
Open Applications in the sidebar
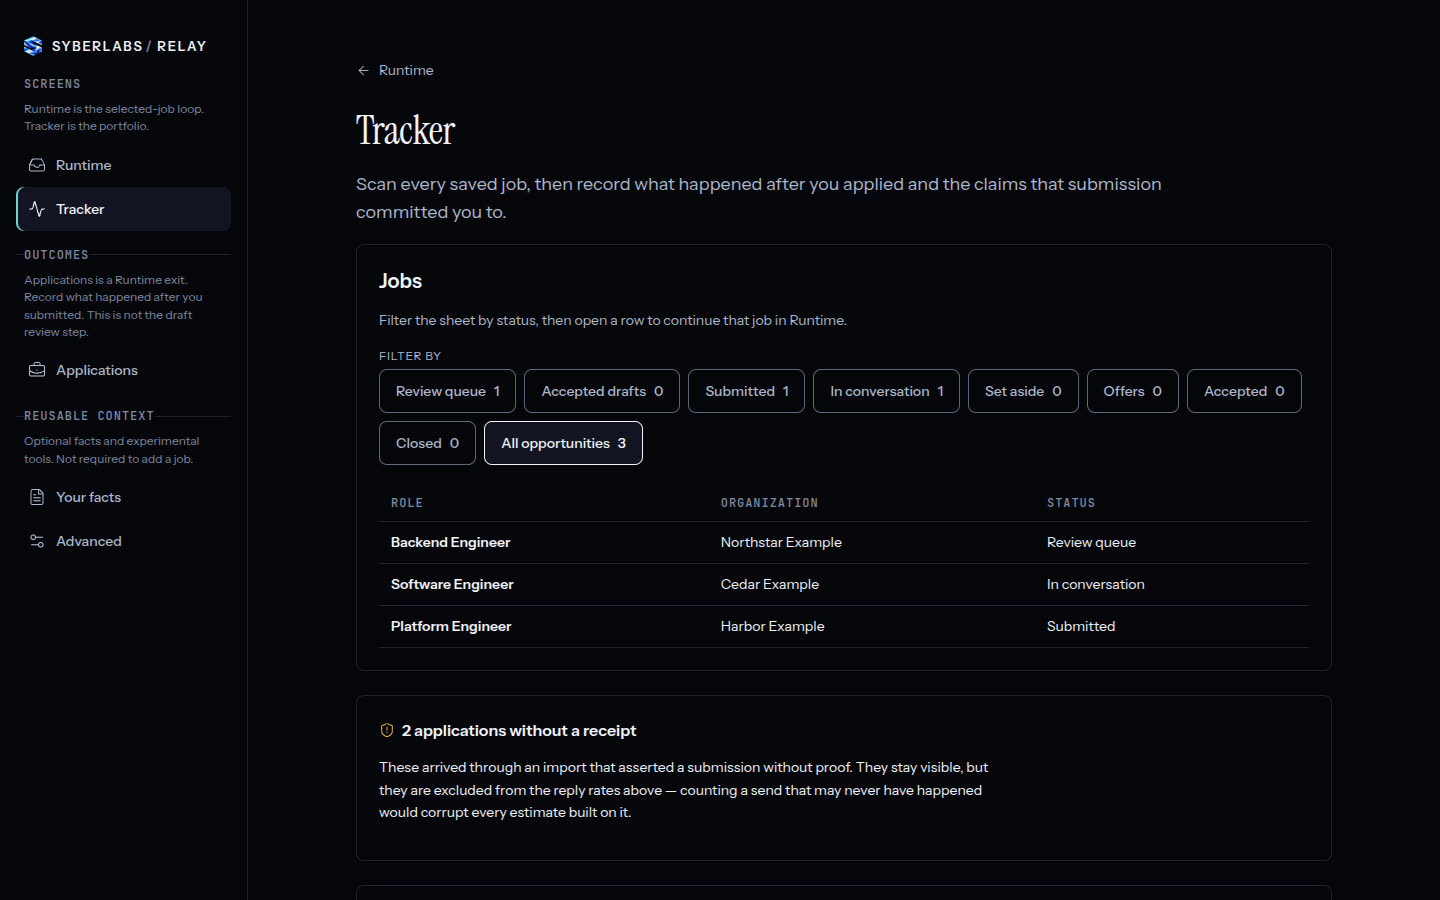pos(124,370)
